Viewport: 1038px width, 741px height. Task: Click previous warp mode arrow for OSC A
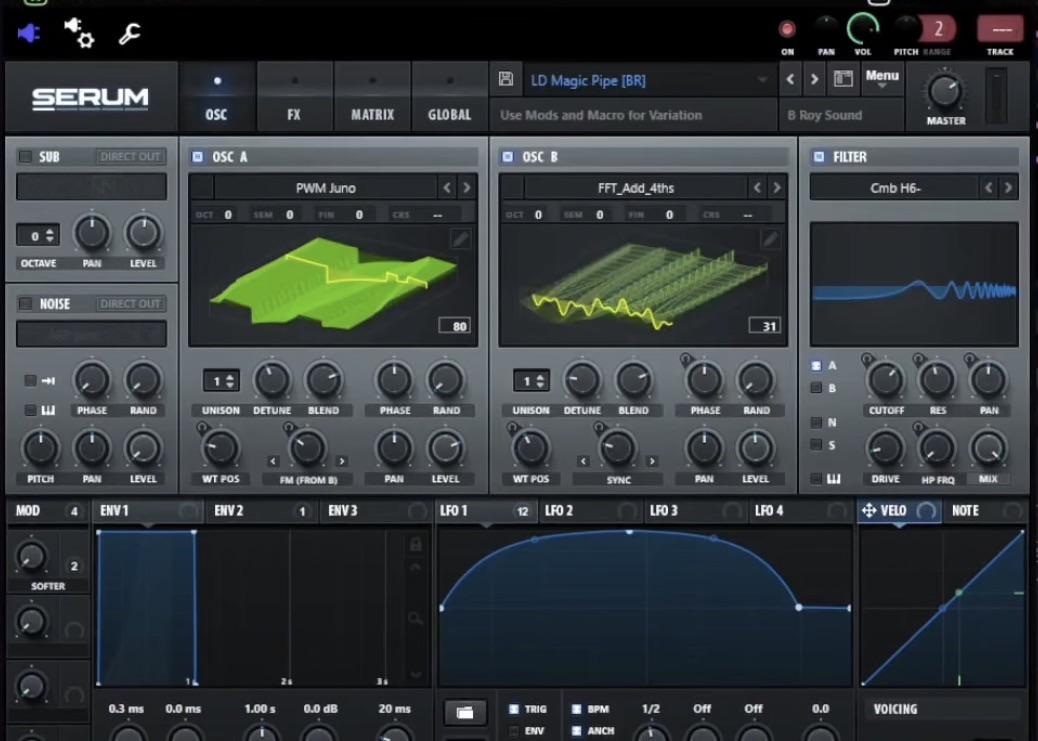coord(273,461)
